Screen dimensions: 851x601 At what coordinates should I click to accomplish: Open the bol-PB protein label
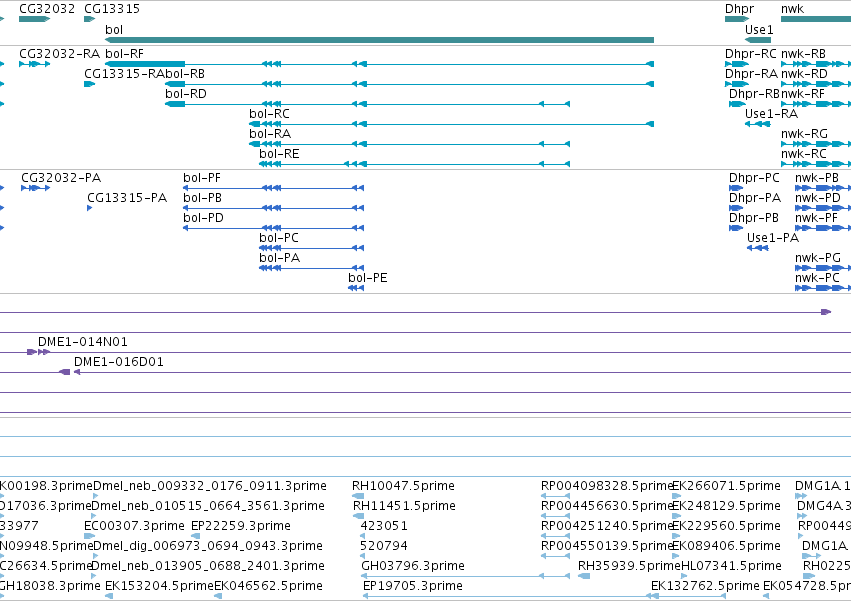202,198
